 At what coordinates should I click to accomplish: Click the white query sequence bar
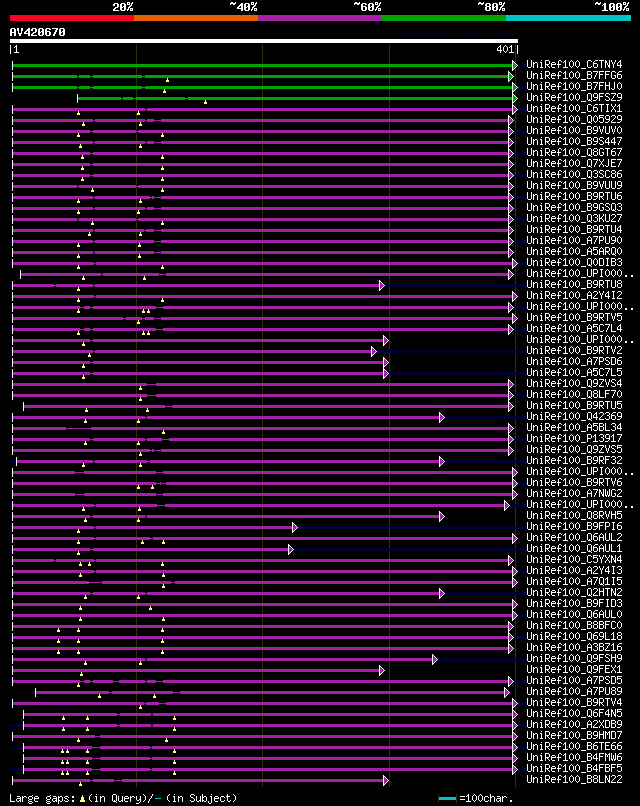point(264,41)
